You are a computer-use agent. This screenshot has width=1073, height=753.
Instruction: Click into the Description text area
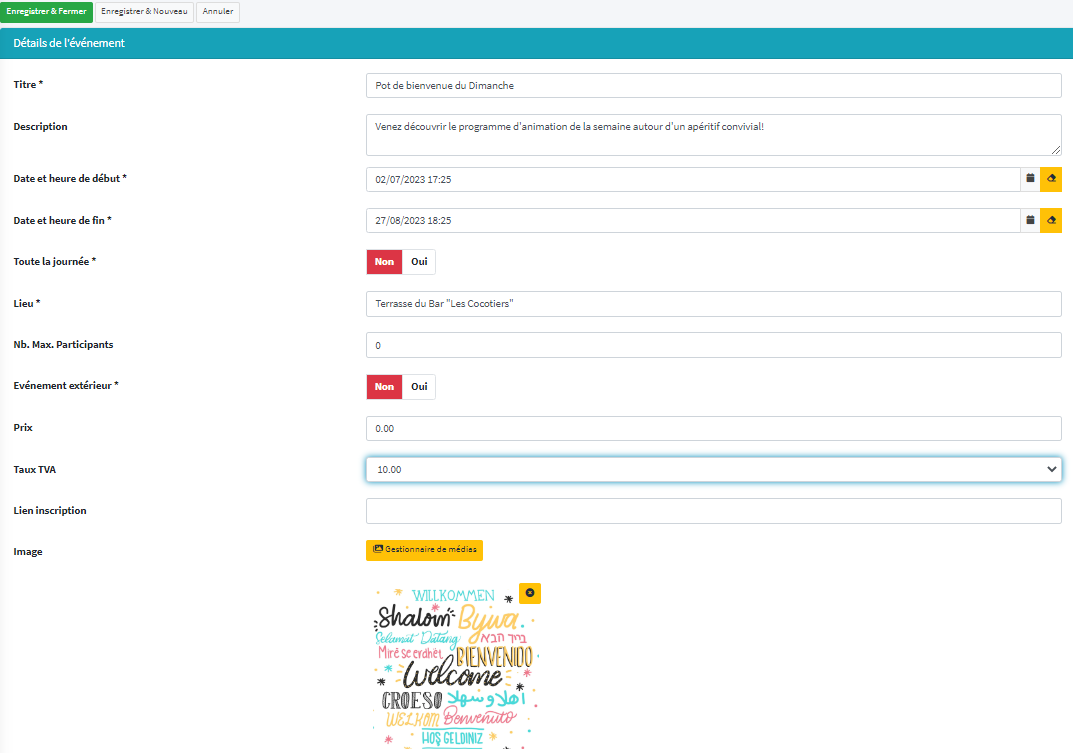[x=713, y=135]
